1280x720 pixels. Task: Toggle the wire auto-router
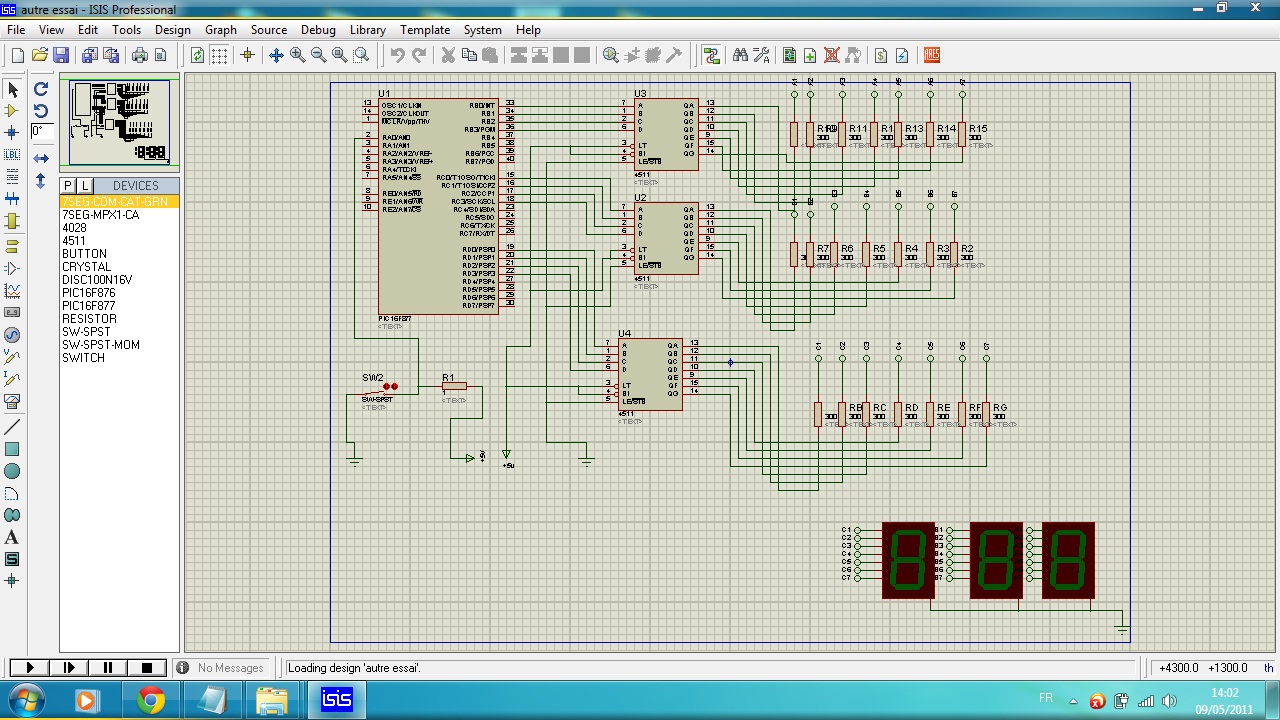(x=711, y=55)
